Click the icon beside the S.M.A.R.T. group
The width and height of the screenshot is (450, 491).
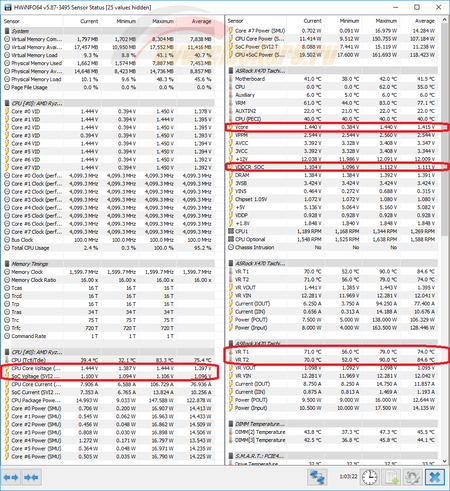231,456
